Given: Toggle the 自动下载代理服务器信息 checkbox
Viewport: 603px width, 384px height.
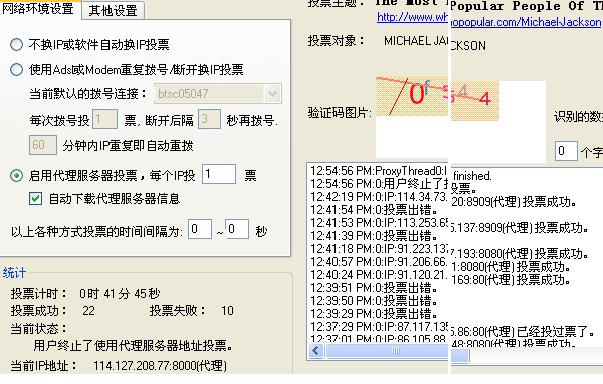Looking at the screenshot, I should 35,199.
